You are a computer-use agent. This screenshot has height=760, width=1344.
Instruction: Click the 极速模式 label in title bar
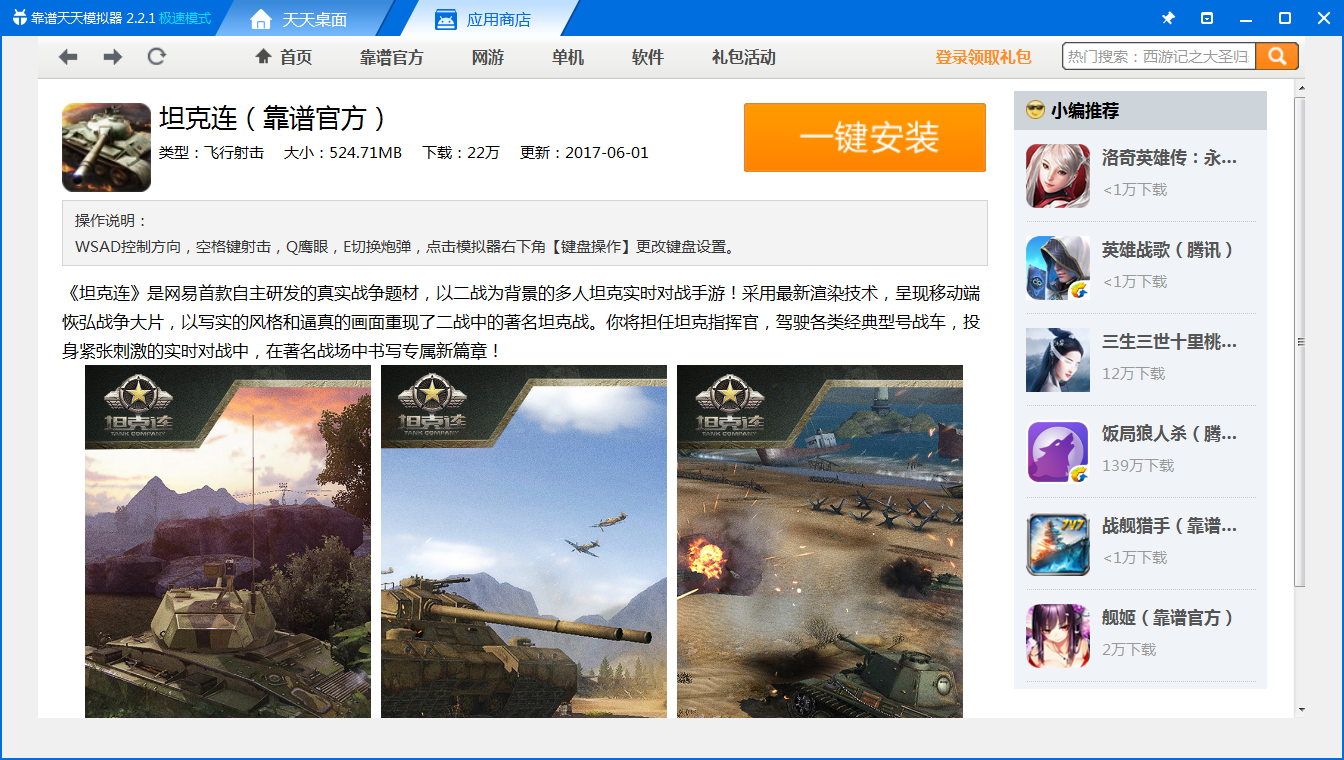[x=185, y=19]
